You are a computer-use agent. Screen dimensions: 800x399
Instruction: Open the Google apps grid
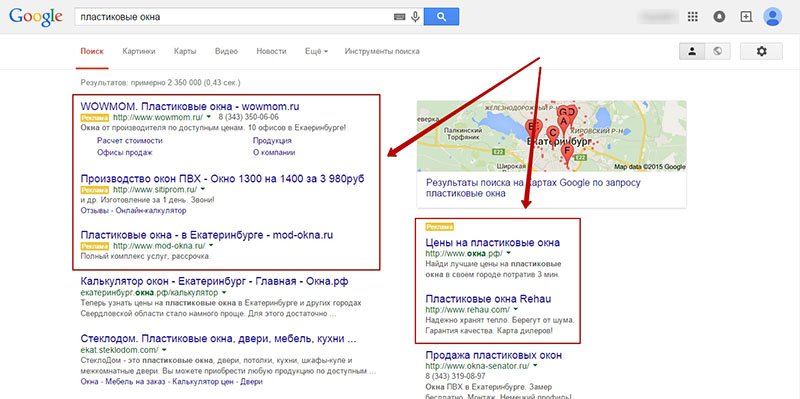click(692, 17)
